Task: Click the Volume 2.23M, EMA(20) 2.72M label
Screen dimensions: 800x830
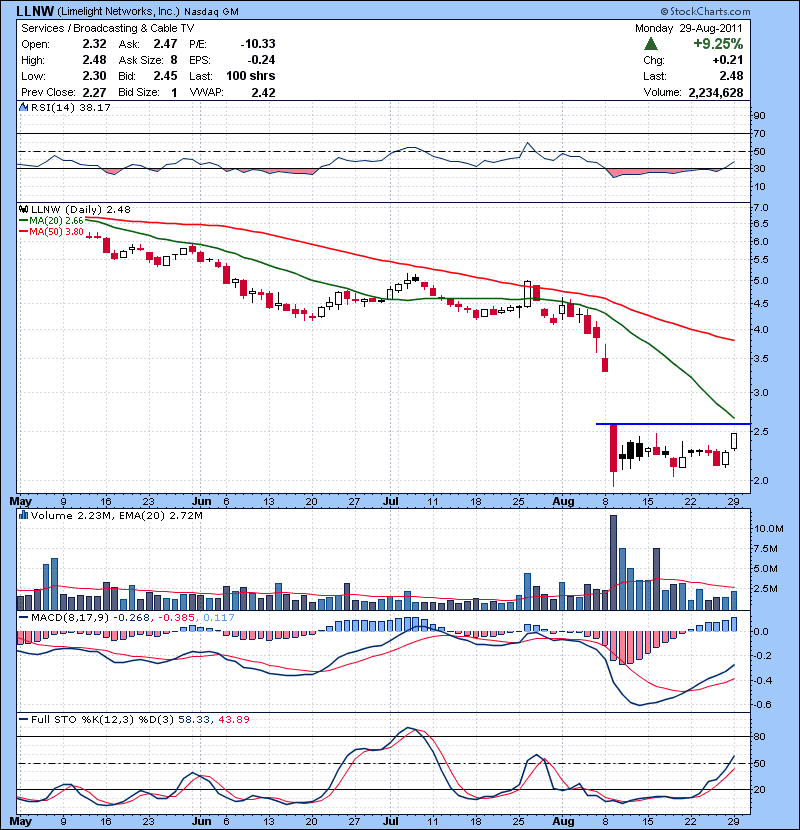Action: pos(116,516)
